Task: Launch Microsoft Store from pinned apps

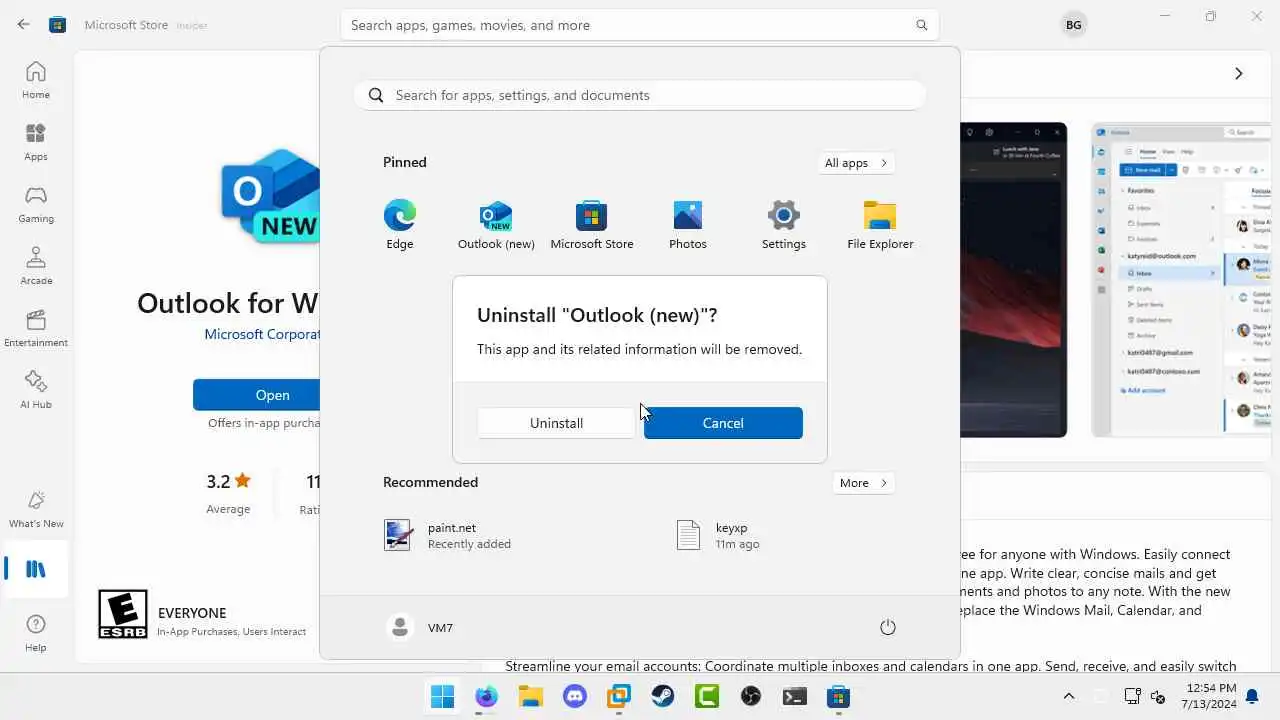Action: pyautogui.click(x=592, y=225)
